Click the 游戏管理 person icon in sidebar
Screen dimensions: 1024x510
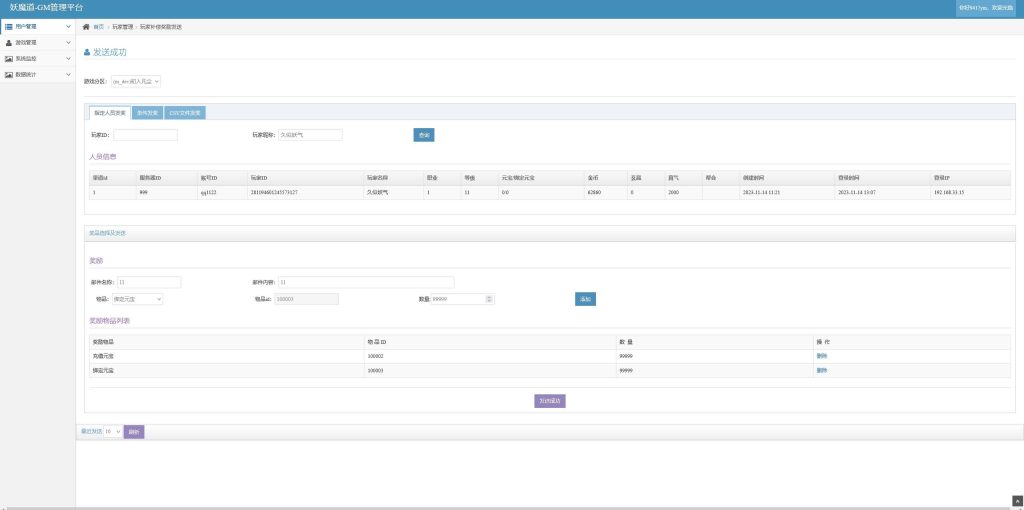8,43
